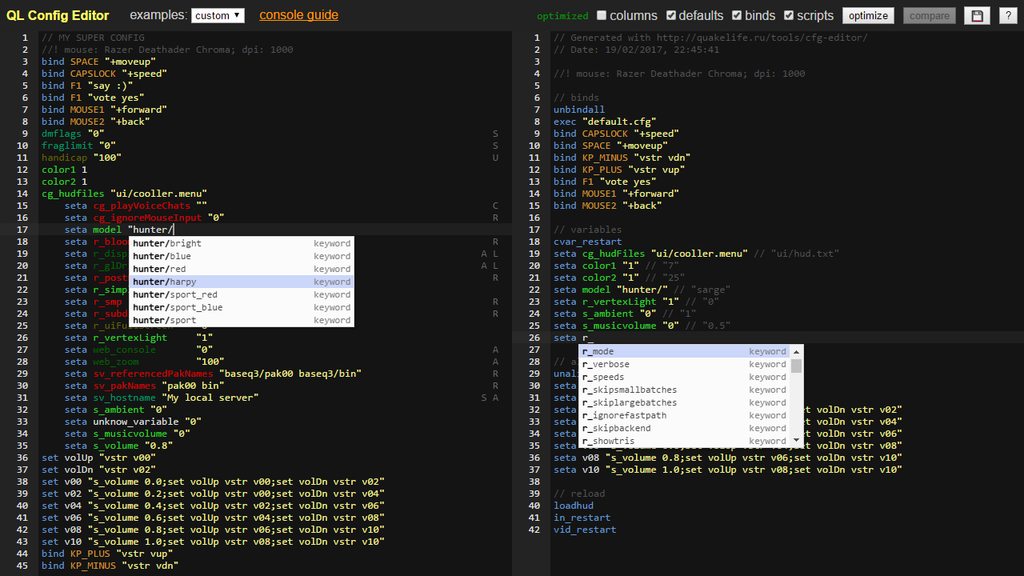The image size is (1024, 576).
Task: Click the QL Config Editor title
Action: [58, 15]
